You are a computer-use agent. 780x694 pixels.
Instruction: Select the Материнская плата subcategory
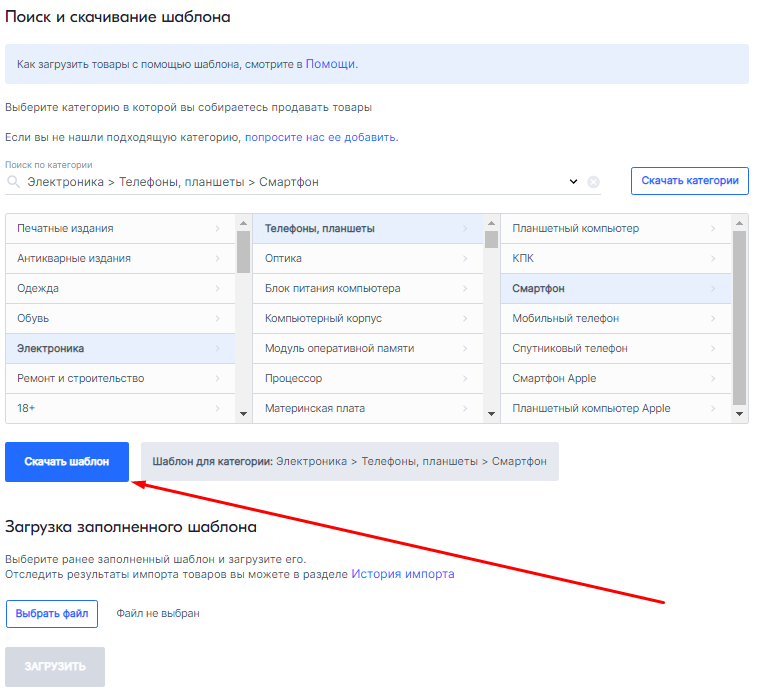click(368, 408)
